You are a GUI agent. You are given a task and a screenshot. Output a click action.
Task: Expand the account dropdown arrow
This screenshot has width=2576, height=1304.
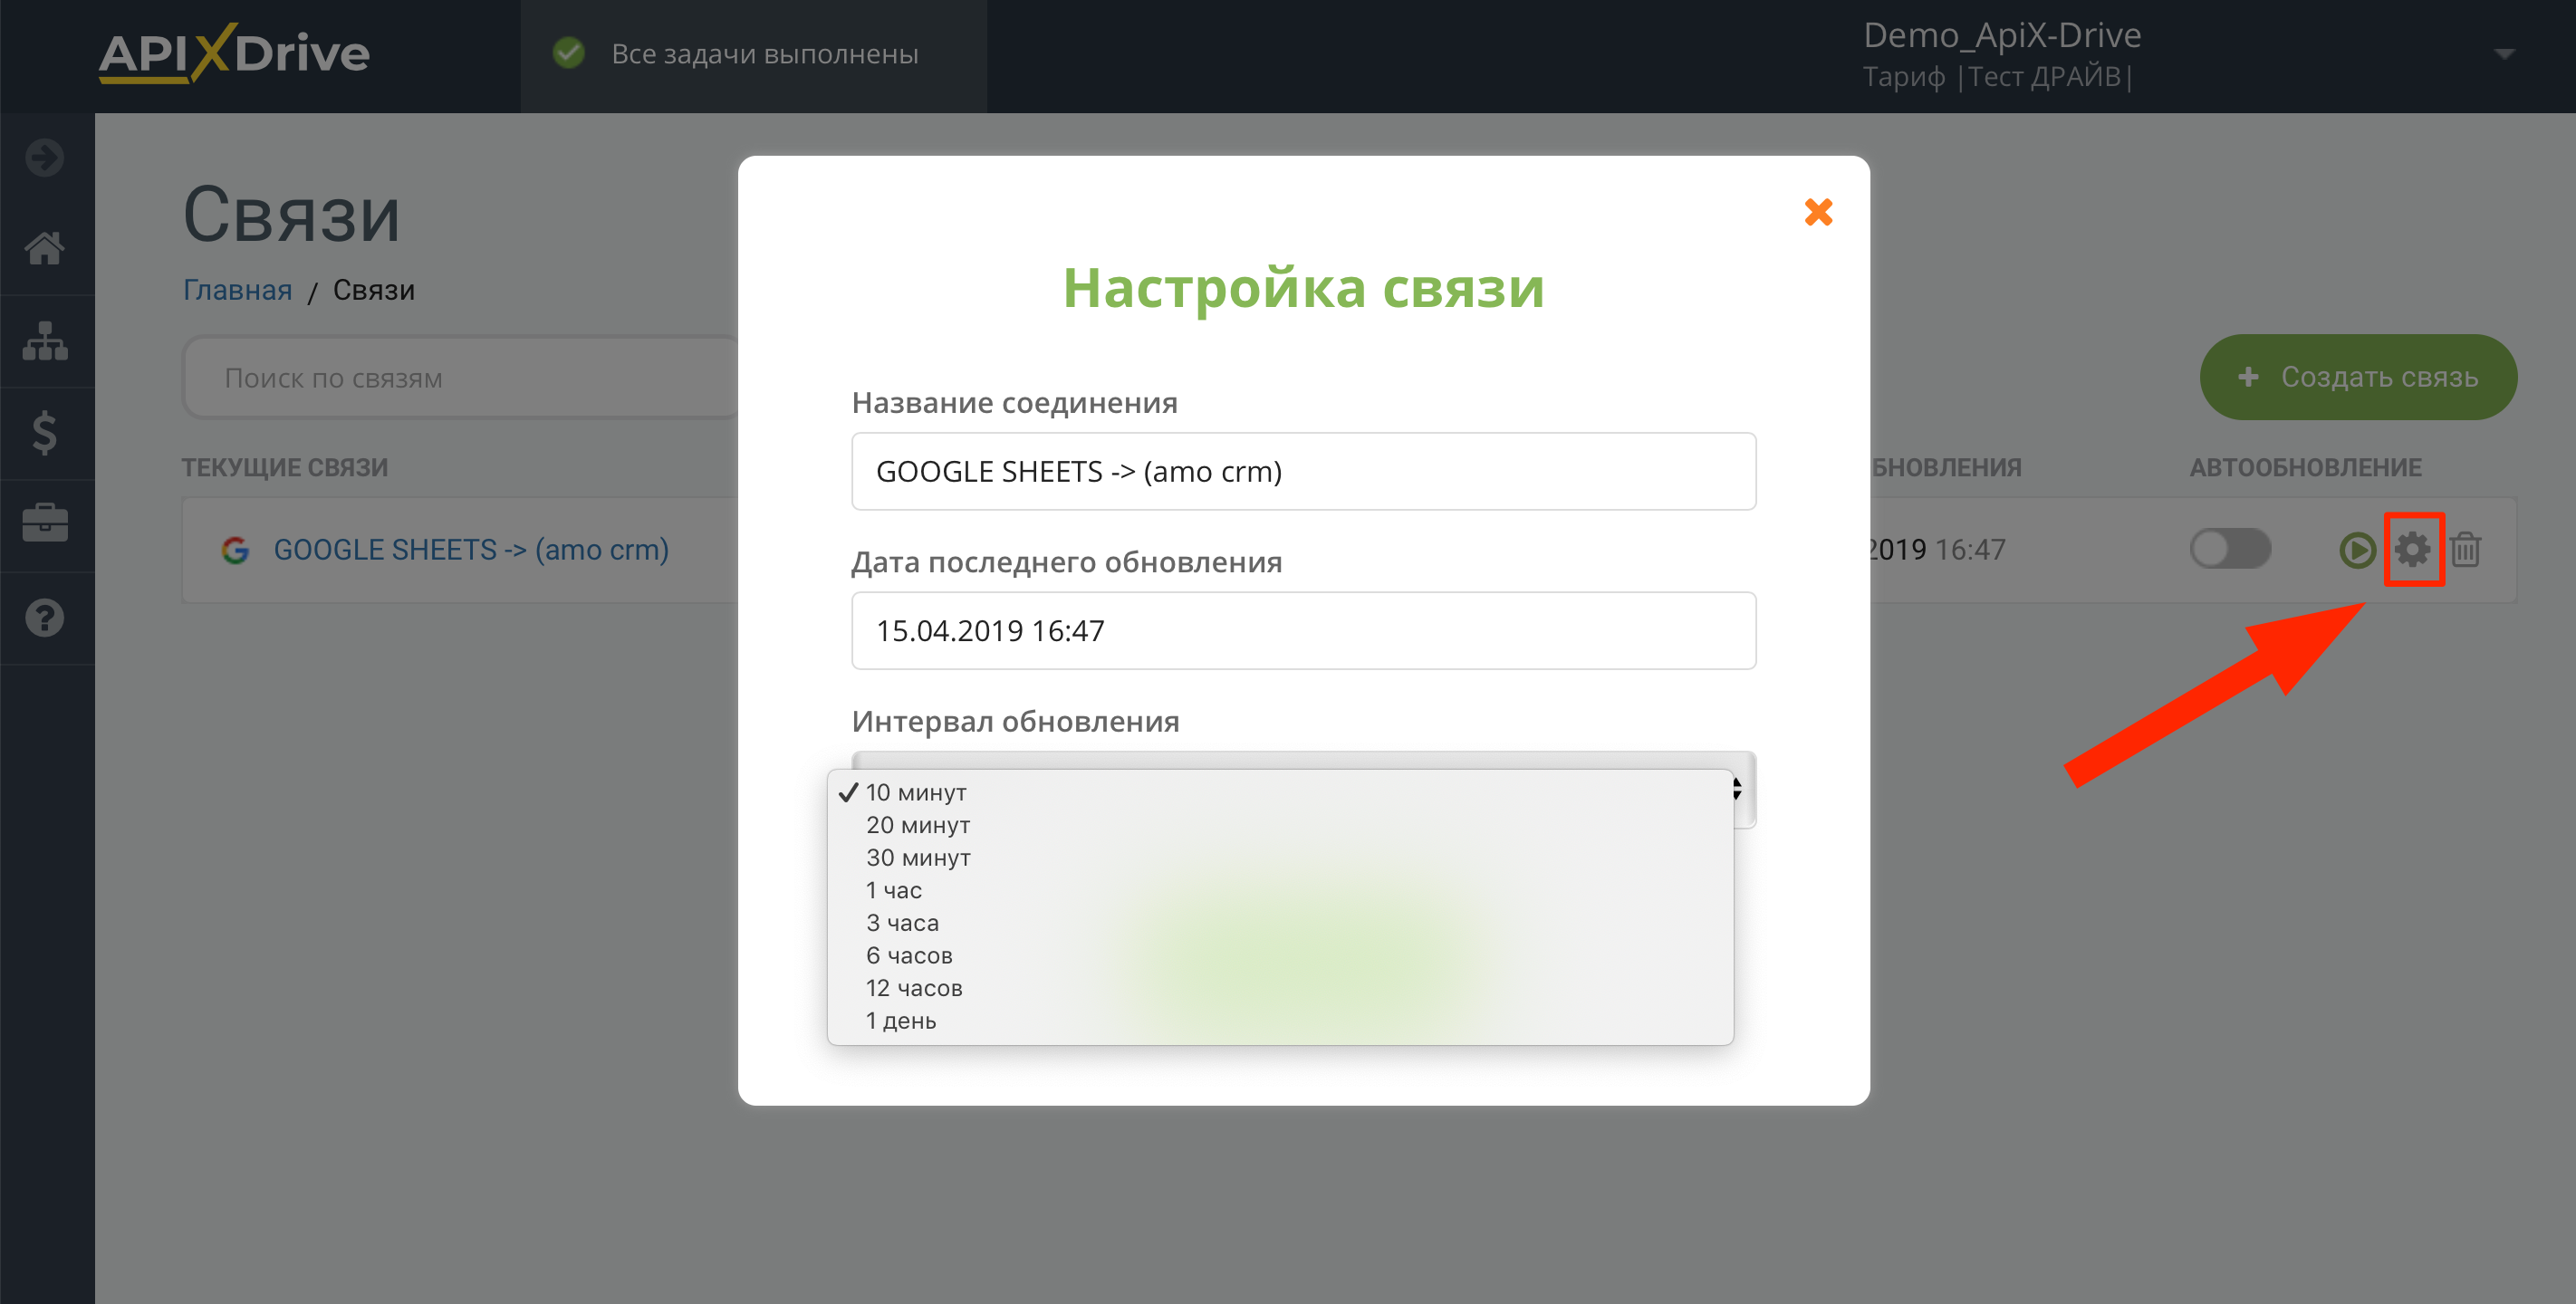(x=2504, y=54)
